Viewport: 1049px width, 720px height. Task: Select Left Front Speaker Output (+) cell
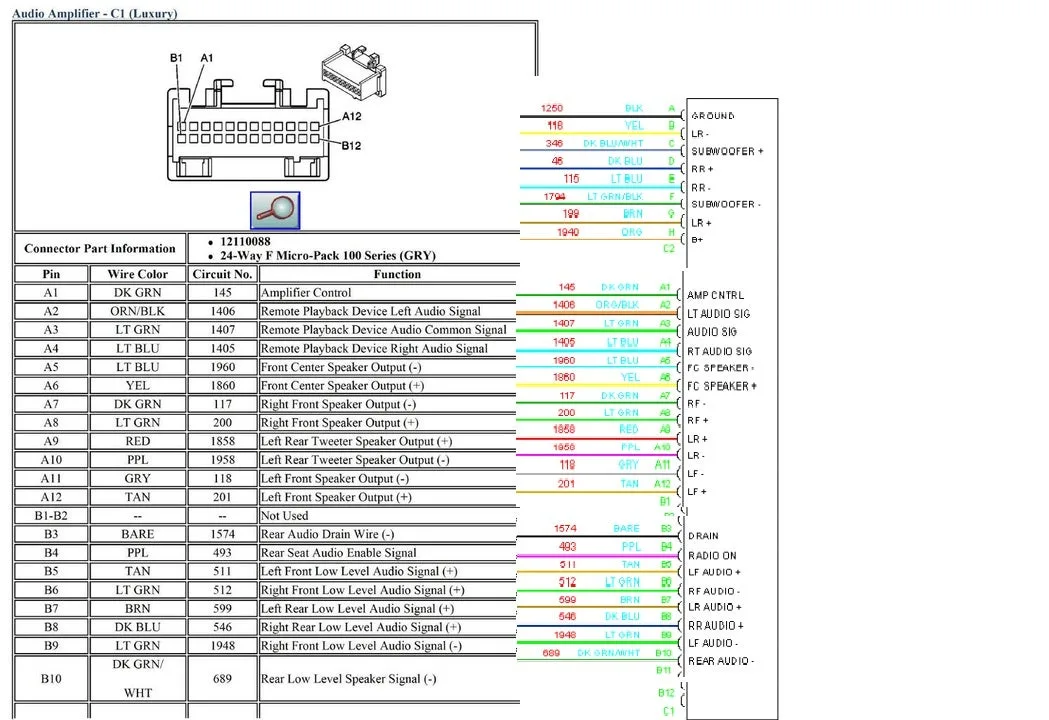pos(390,497)
